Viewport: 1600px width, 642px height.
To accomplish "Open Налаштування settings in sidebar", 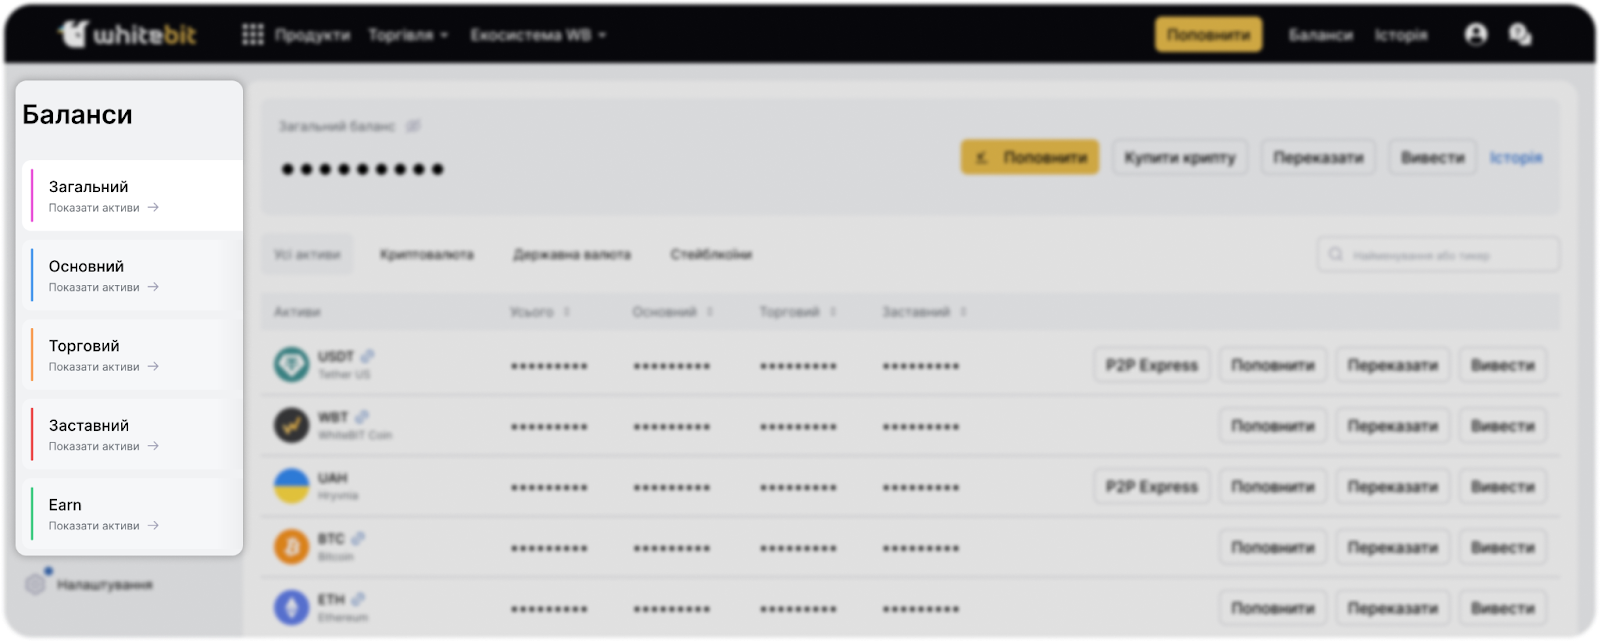I will 103,585.
